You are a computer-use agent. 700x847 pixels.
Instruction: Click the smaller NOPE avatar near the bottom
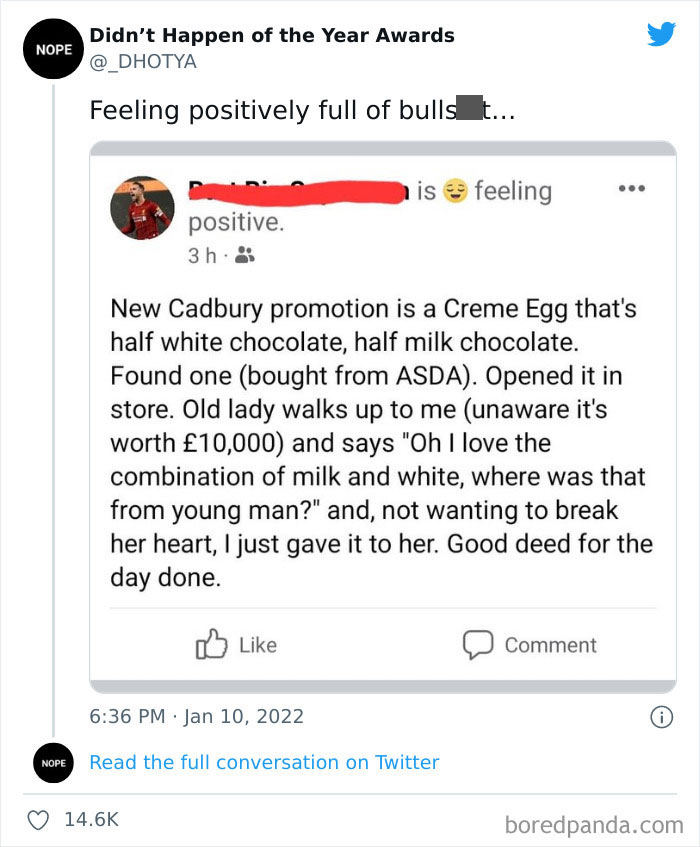pos(53,763)
